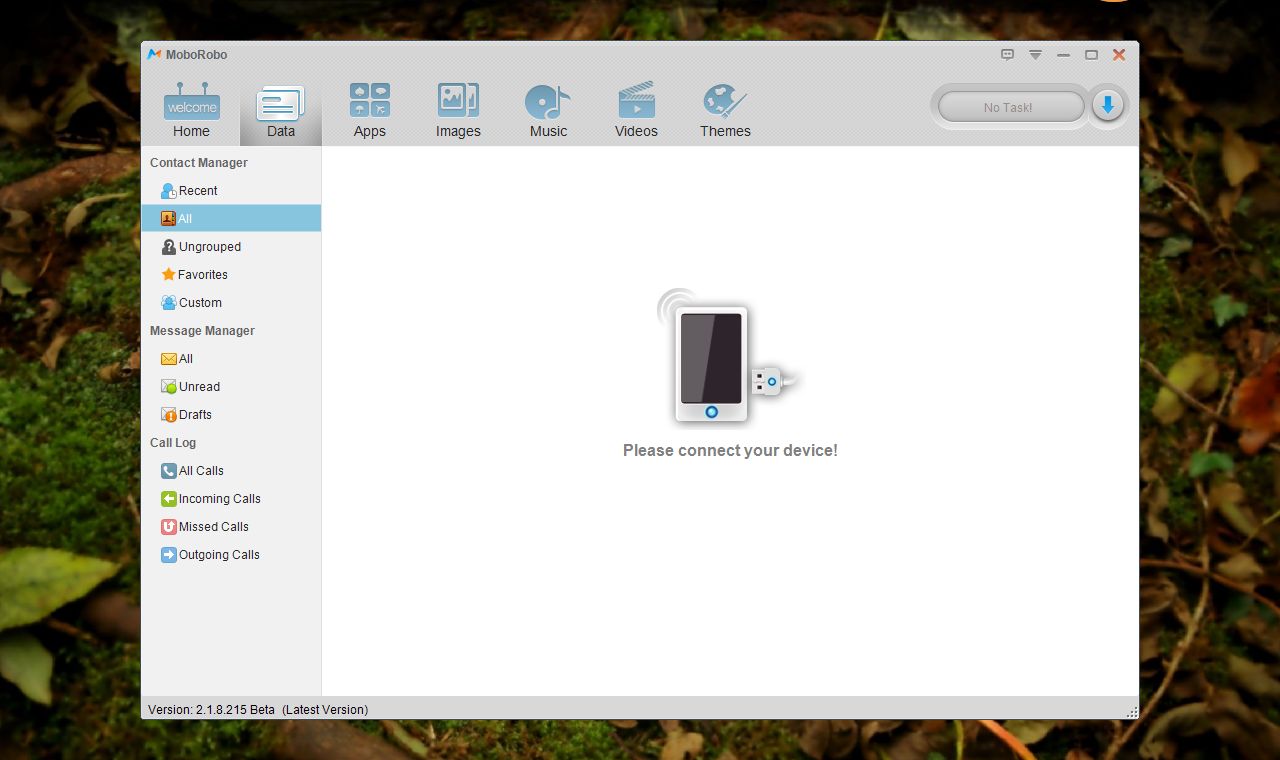The height and width of the screenshot is (760, 1280).
Task: Open the Apps tab
Action: click(x=370, y=110)
